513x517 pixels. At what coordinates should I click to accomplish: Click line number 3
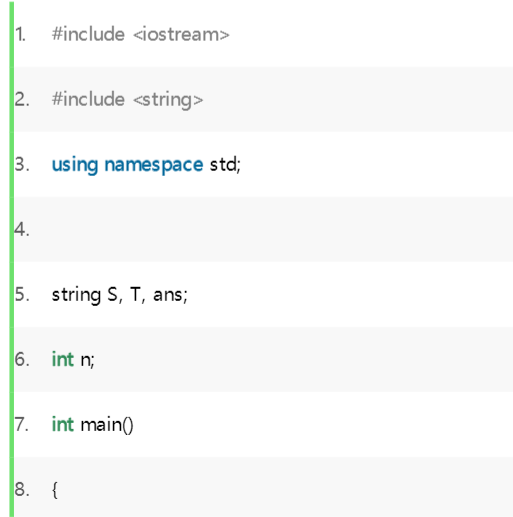pyautogui.click(x=22, y=164)
